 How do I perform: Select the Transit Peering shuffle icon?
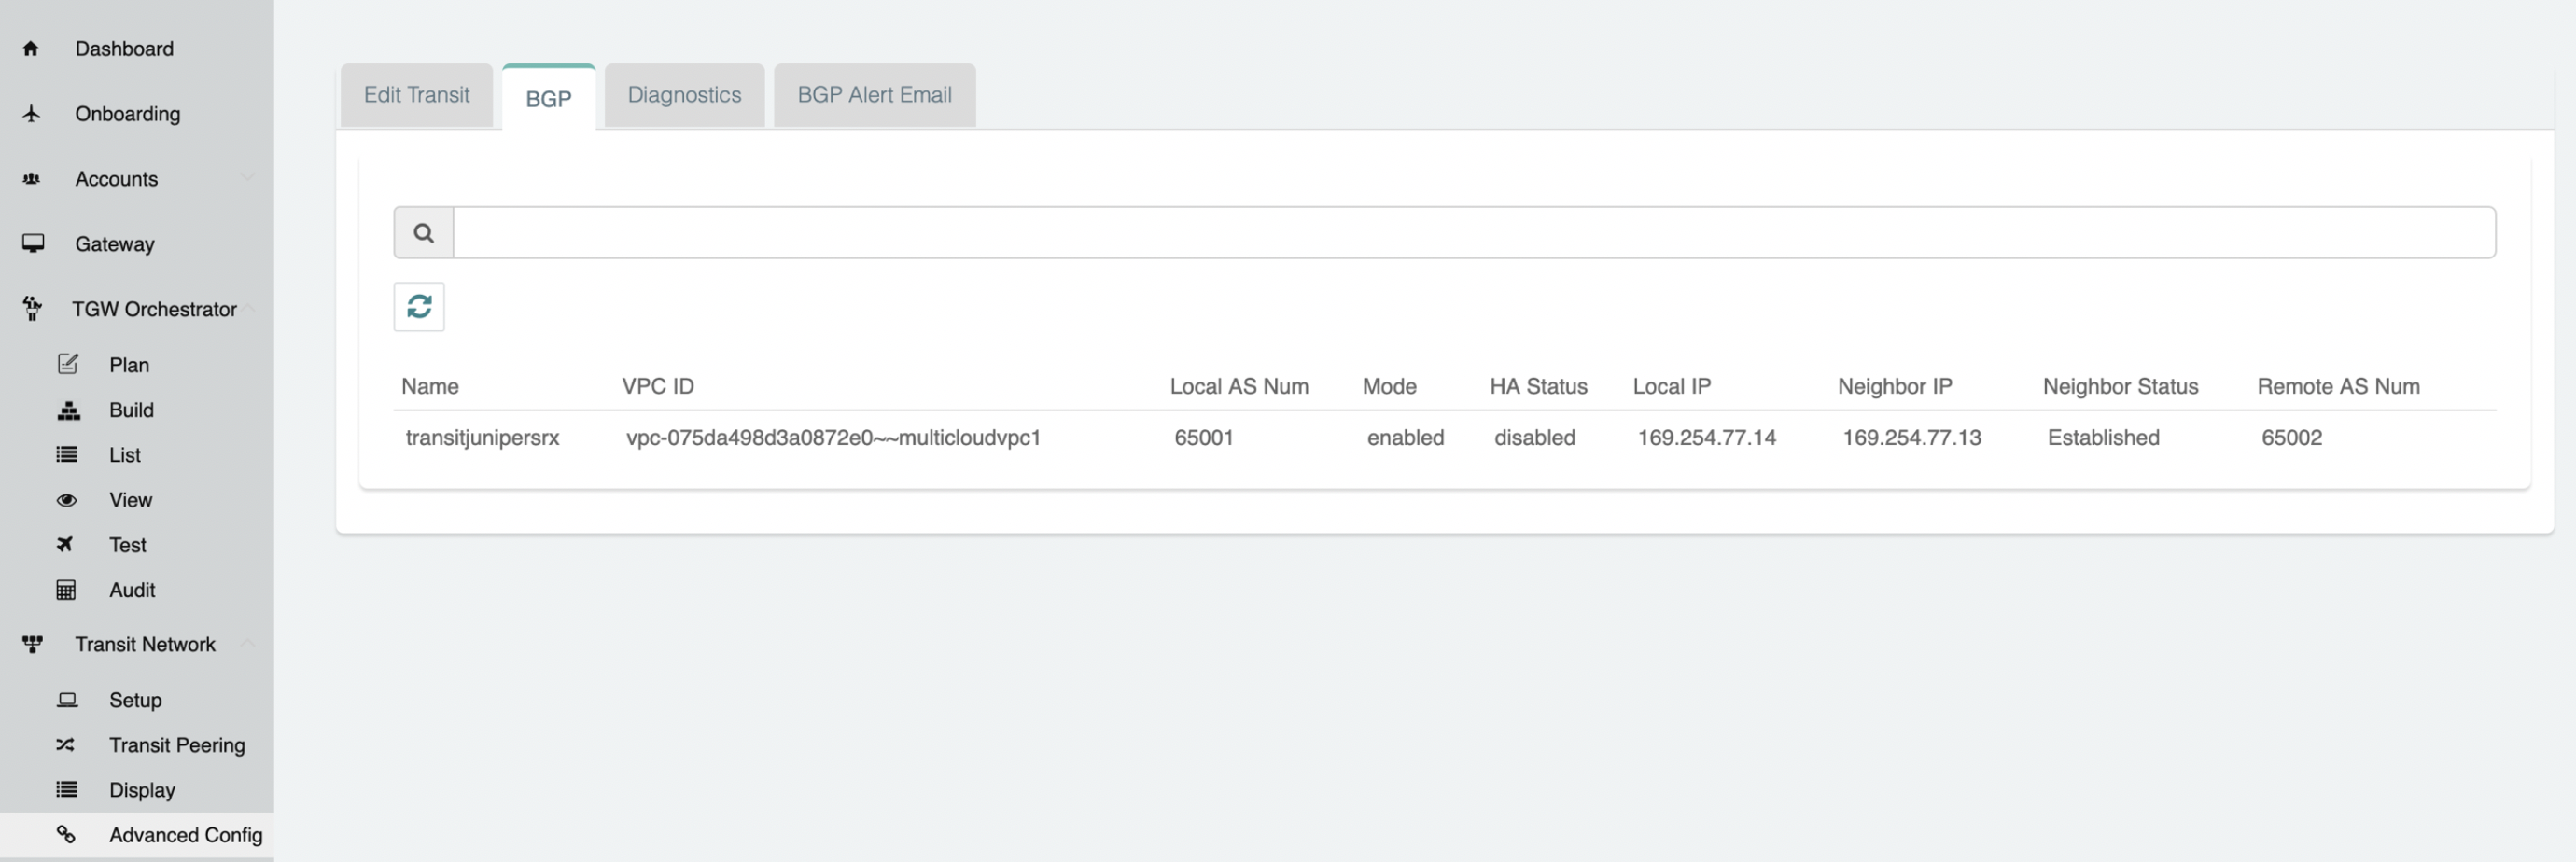pos(66,744)
